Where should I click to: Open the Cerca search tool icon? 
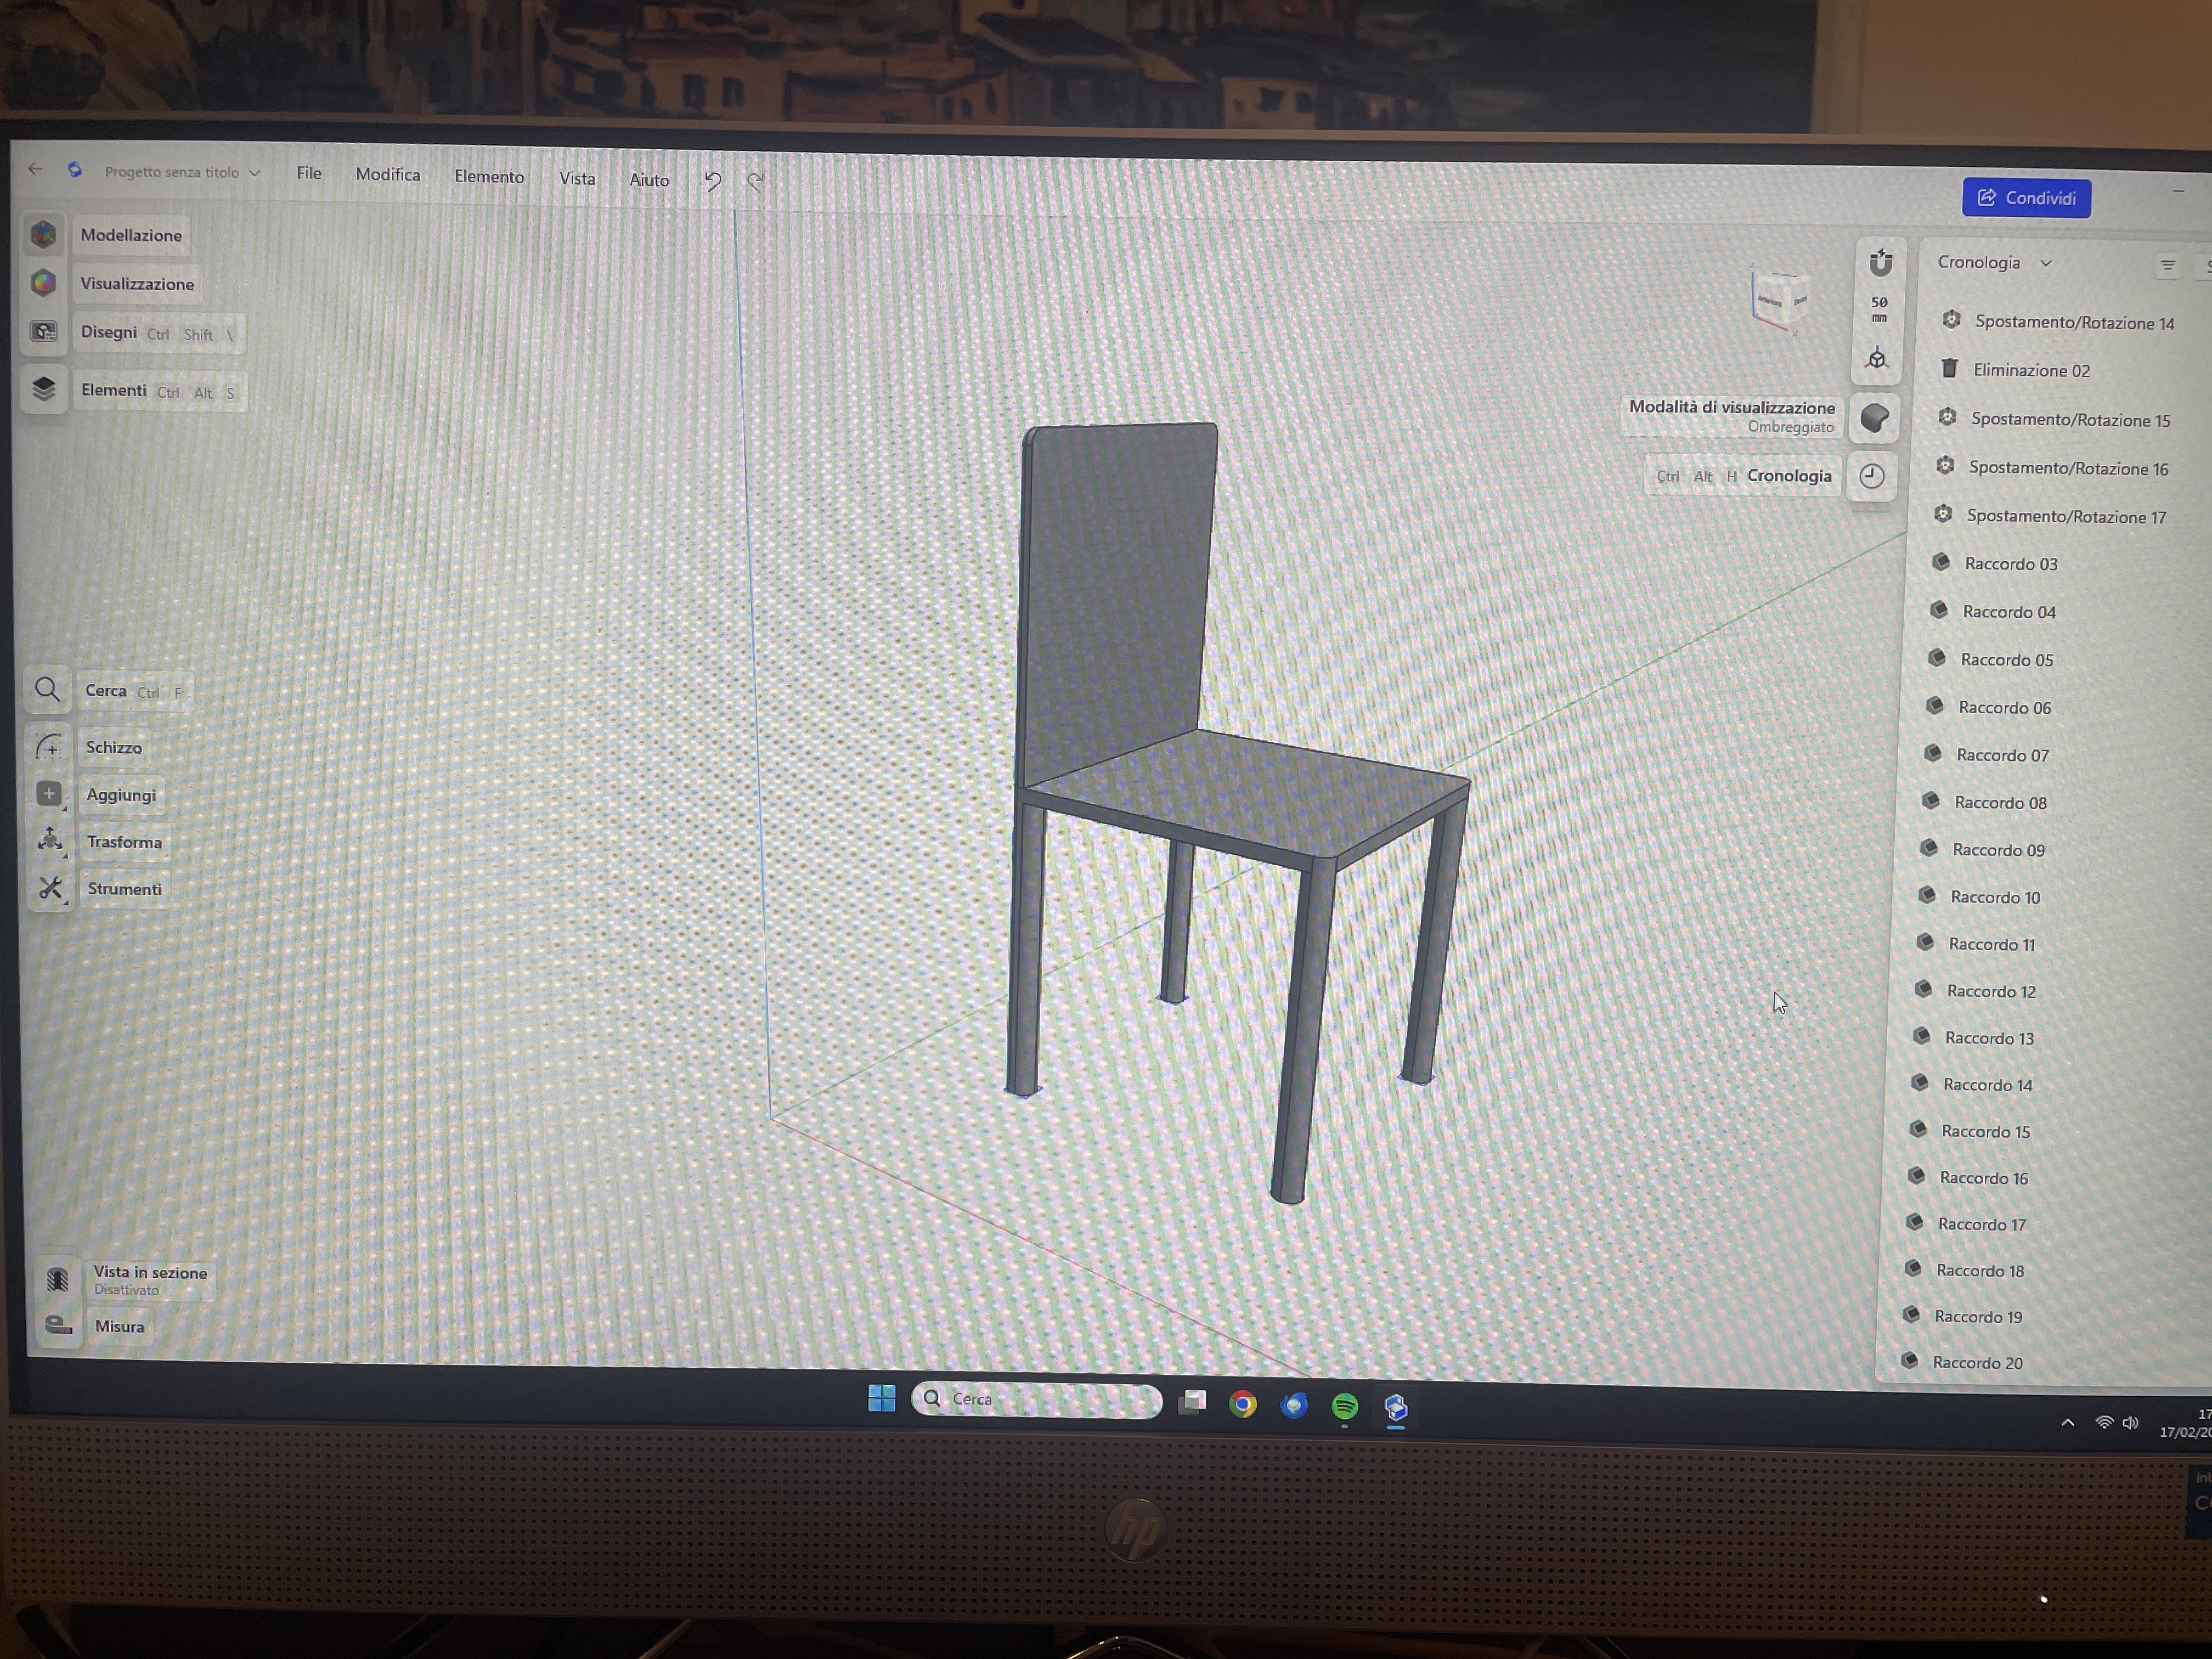point(47,690)
